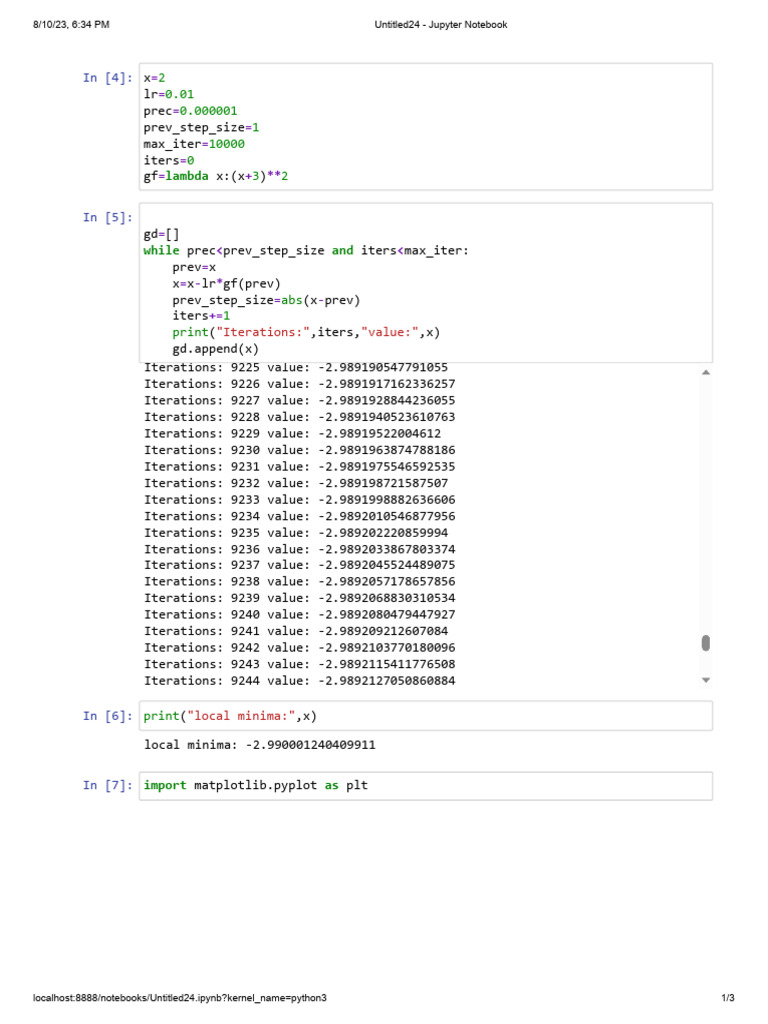Click the page number '1/3'
Viewport: 768px width, 1024px height.
click(728, 998)
